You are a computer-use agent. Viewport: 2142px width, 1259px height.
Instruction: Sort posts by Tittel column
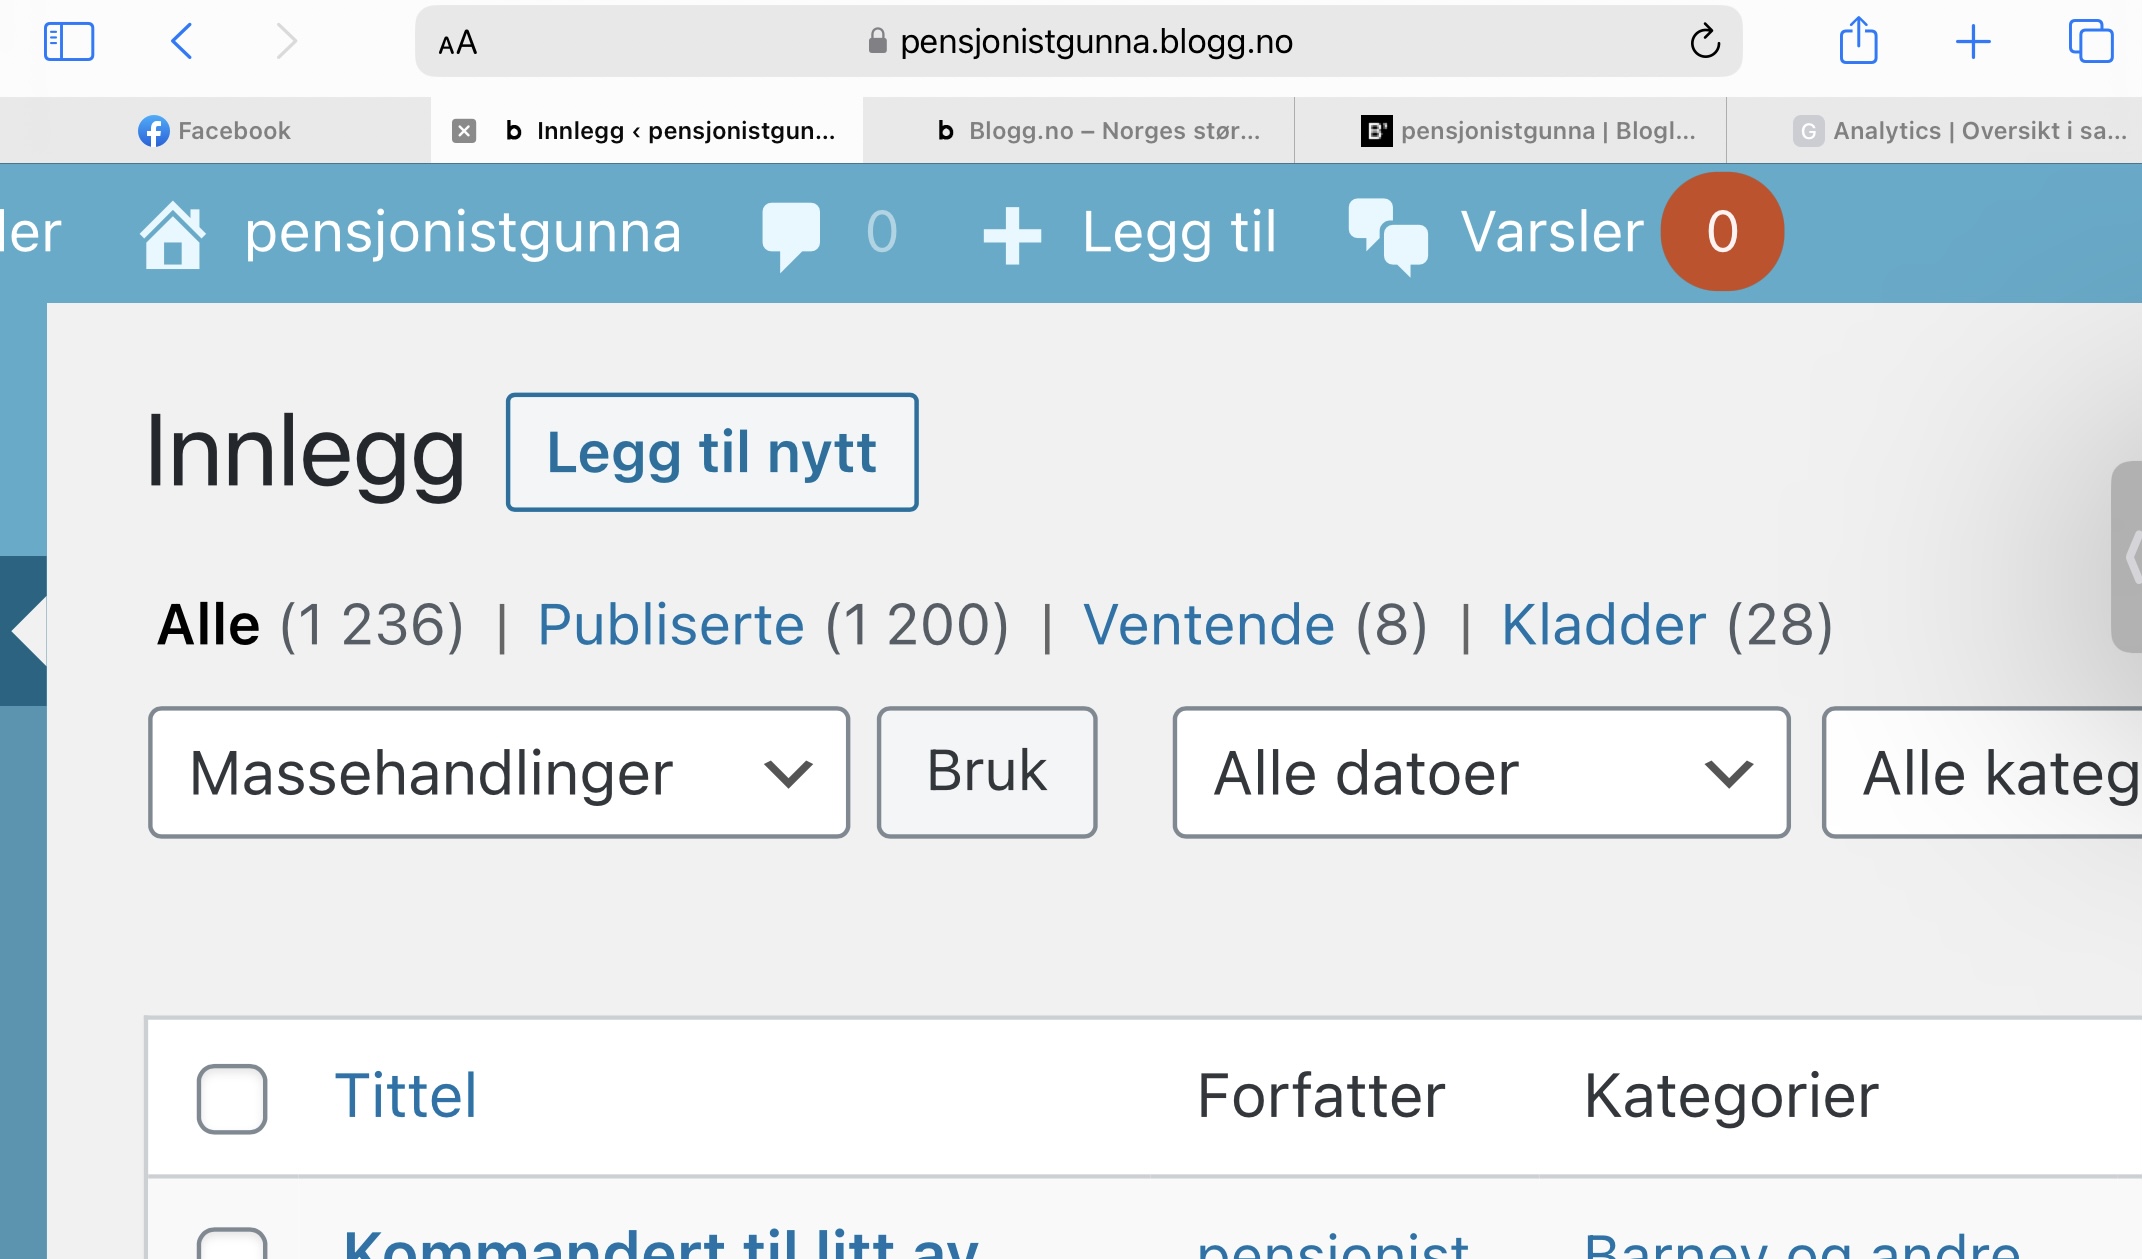pos(406,1096)
